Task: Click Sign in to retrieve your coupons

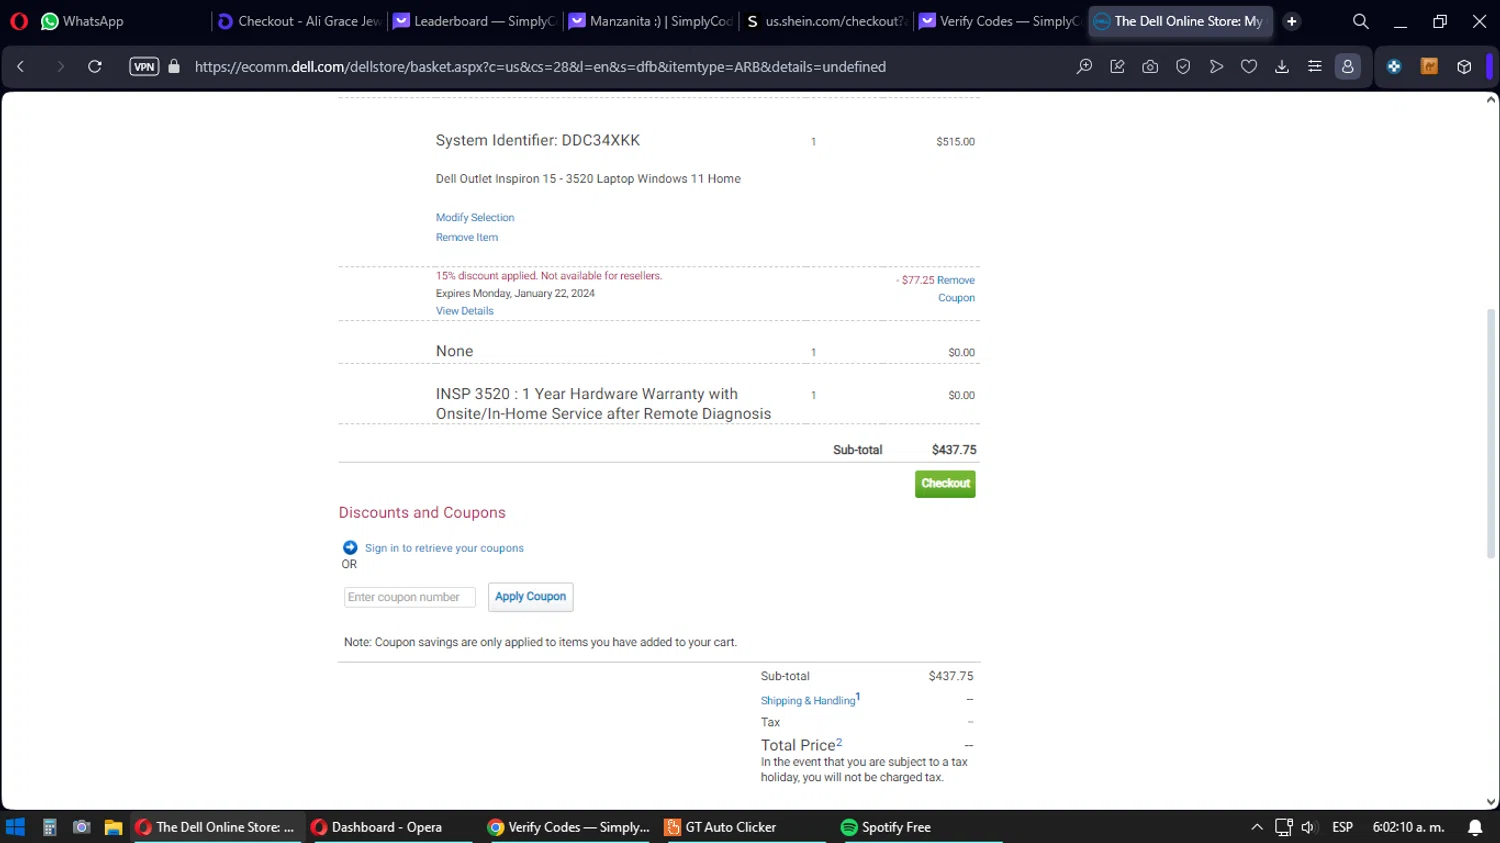Action: (444, 548)
